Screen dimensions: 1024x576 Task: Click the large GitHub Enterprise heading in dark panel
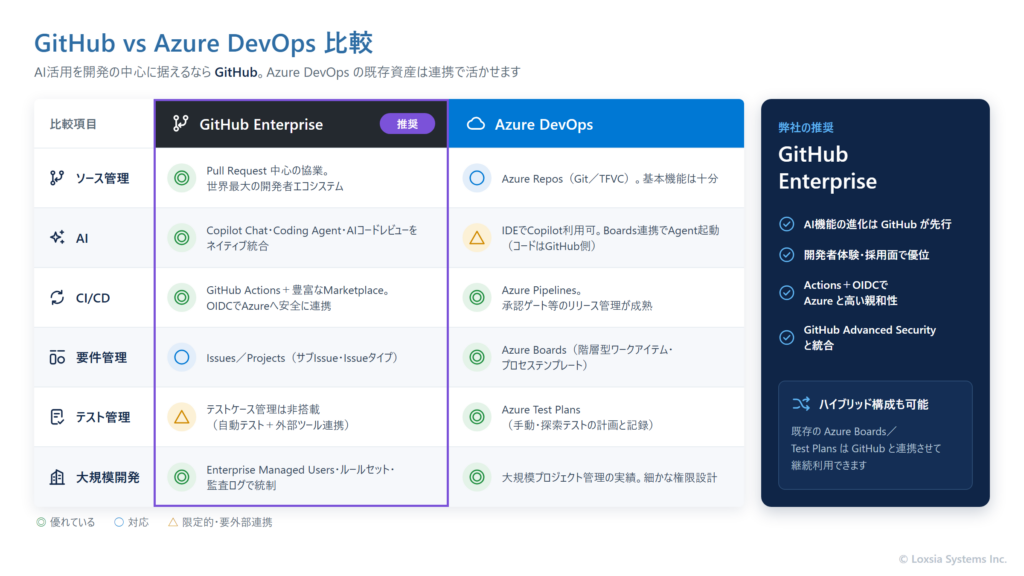[x=827, y=167]
